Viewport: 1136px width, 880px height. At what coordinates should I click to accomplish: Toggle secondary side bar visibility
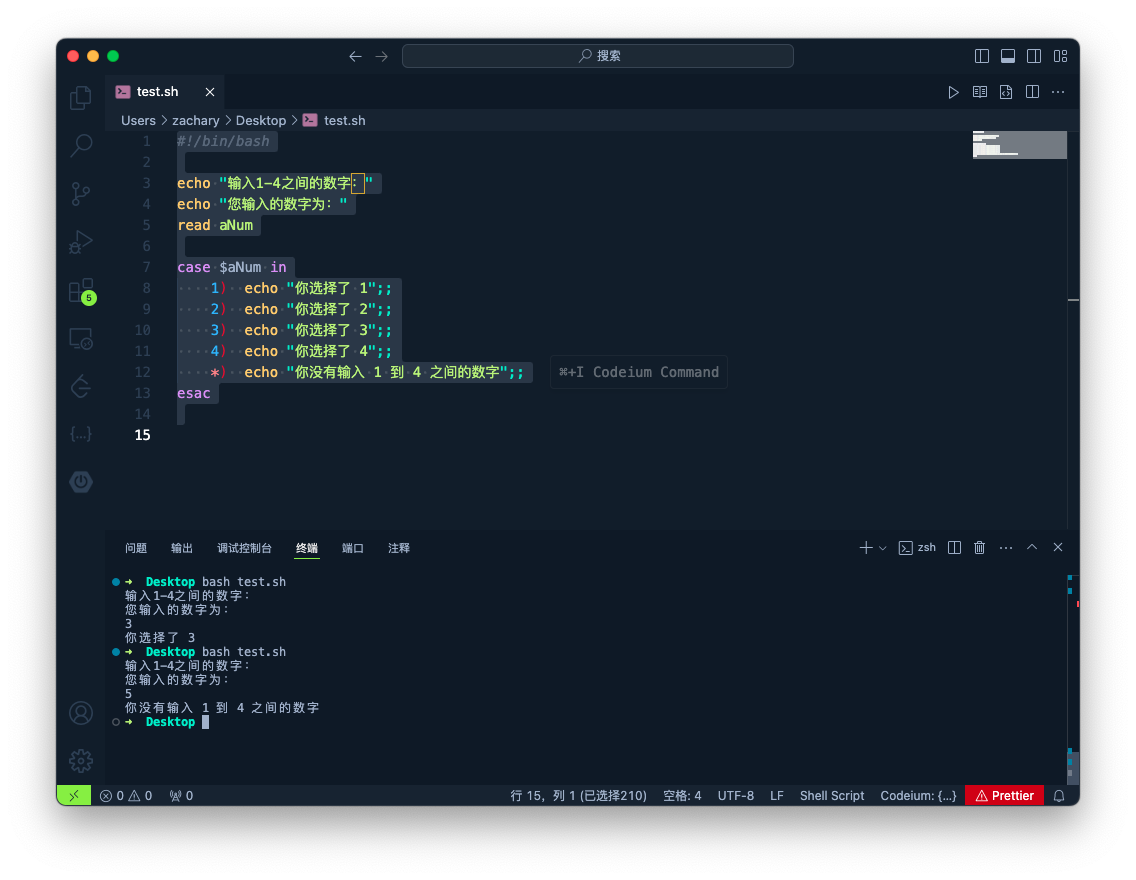[x=1035, y=56]
